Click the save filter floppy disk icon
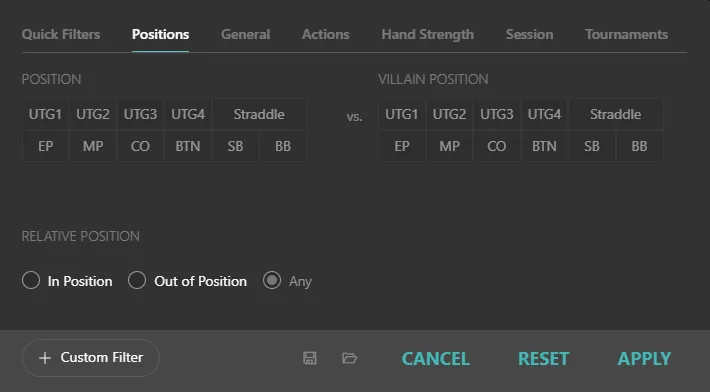 pos(310,358)
